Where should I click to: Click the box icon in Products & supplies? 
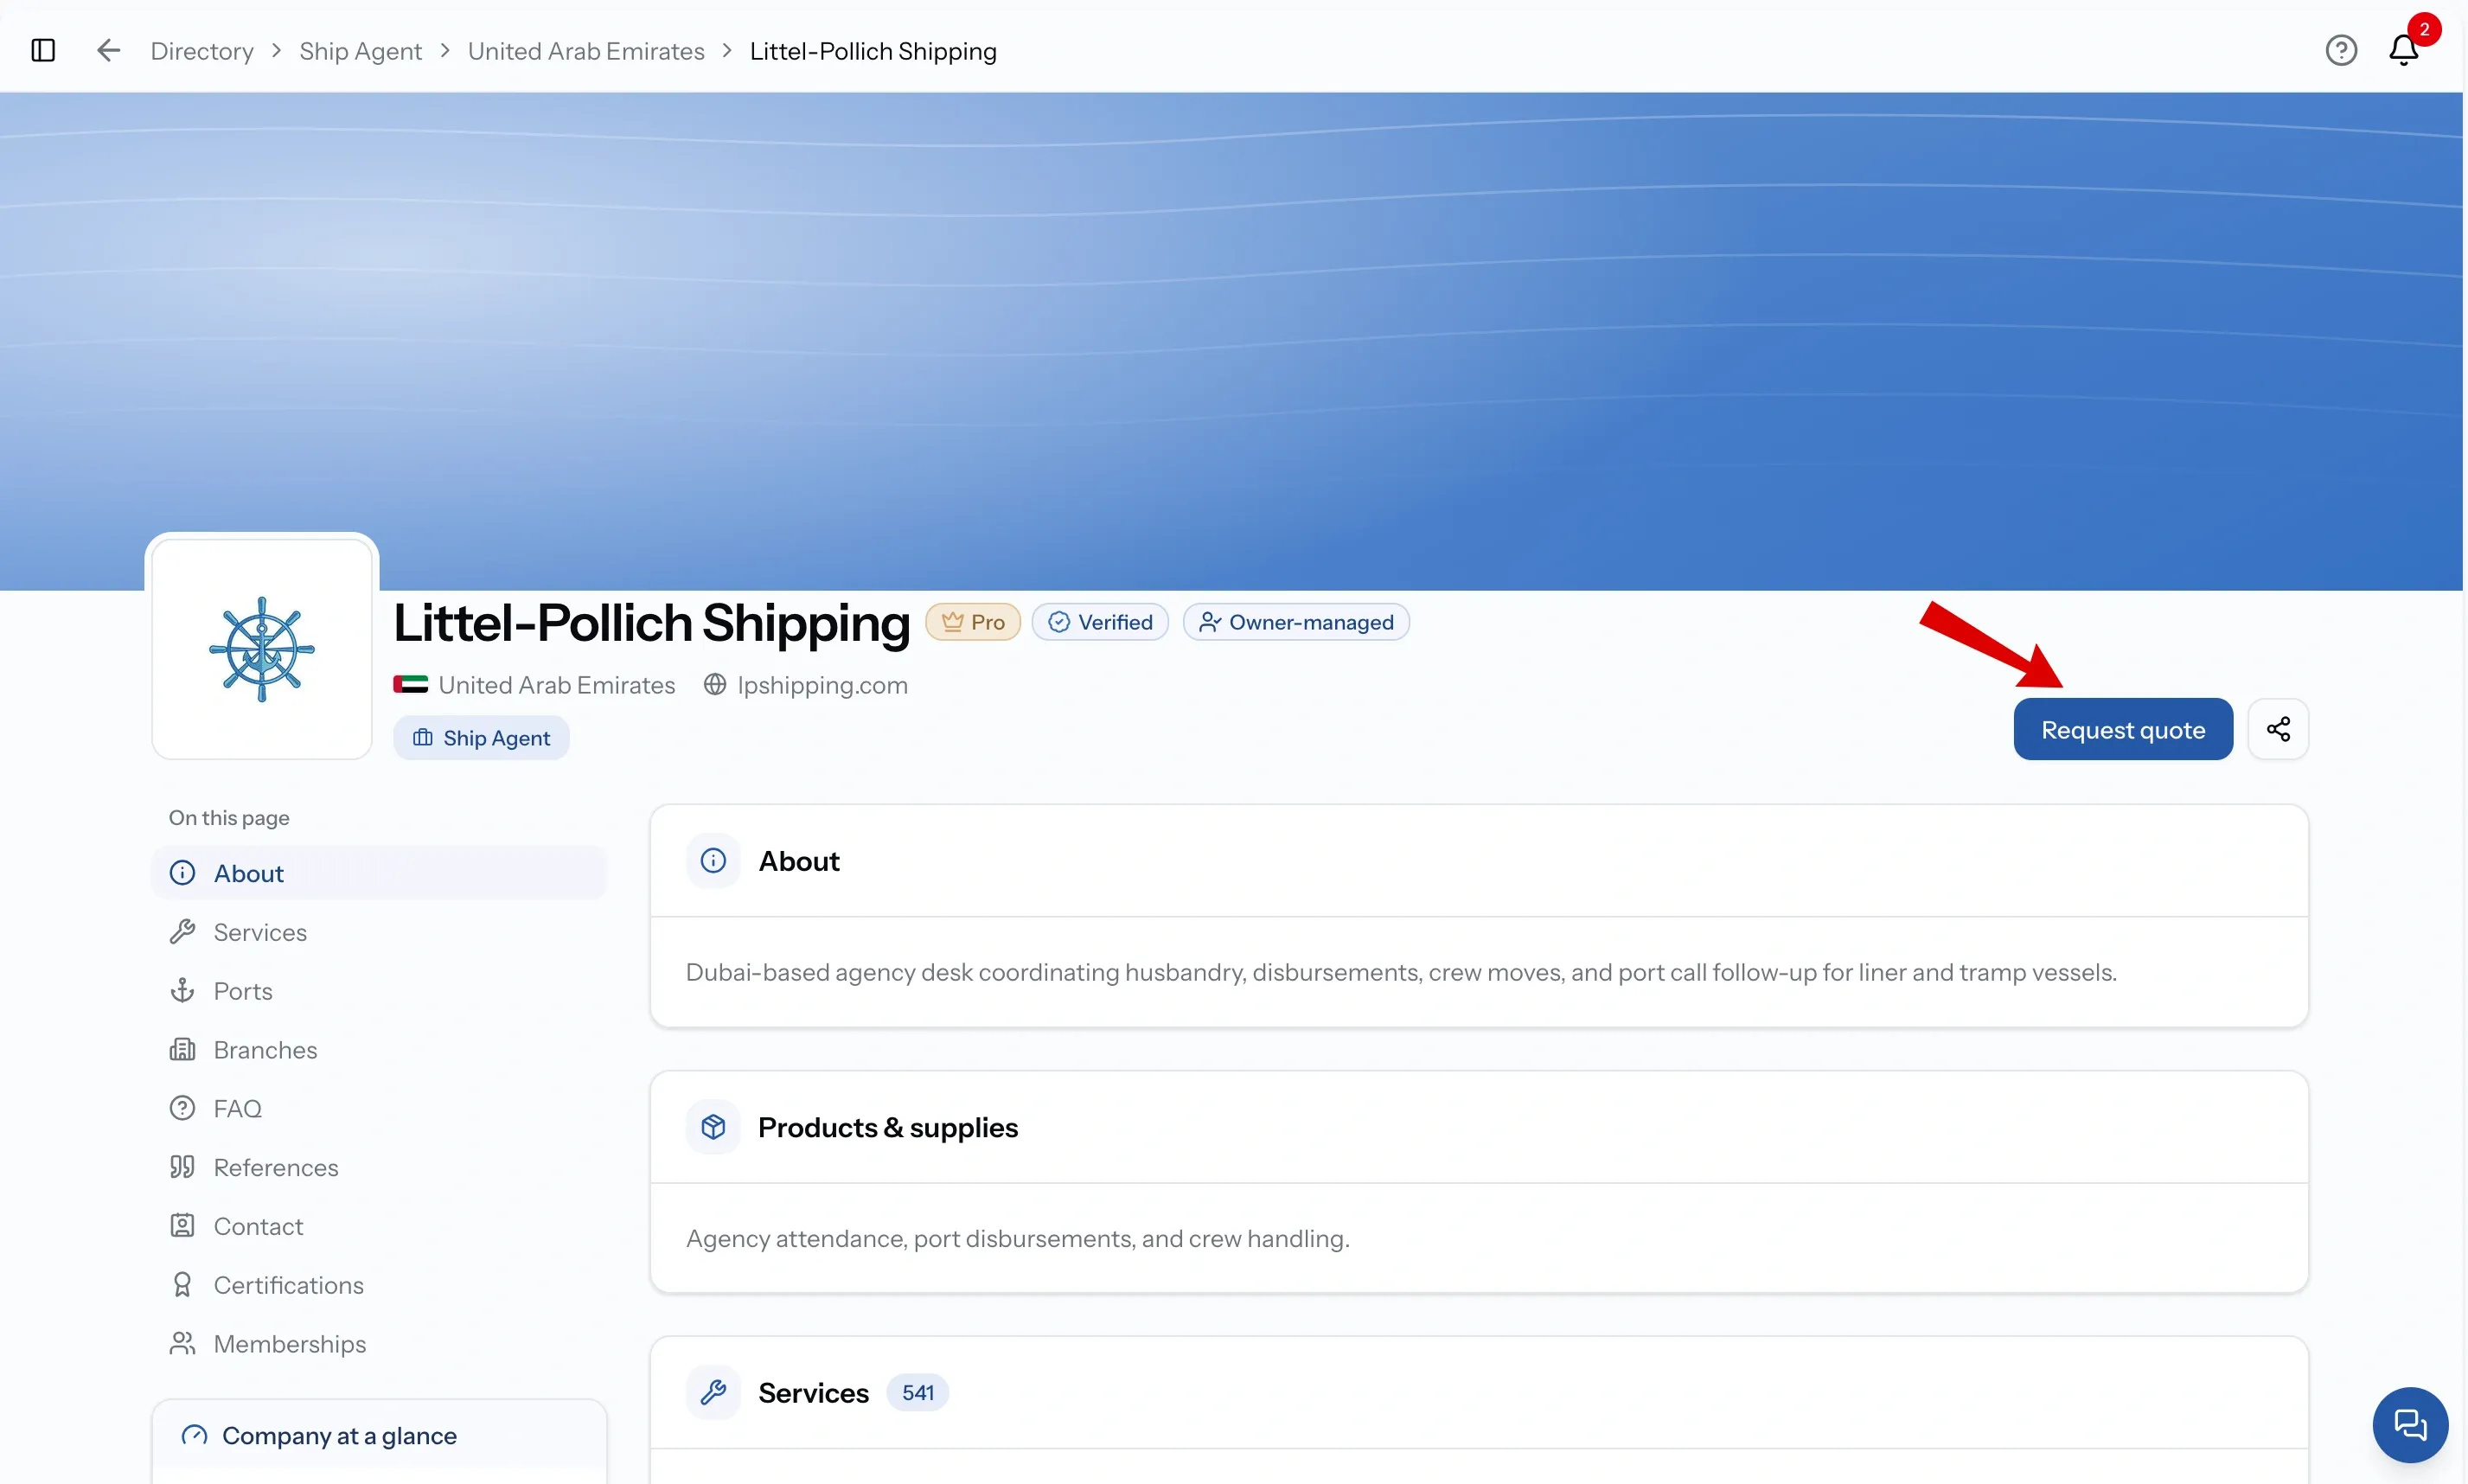713,1127
